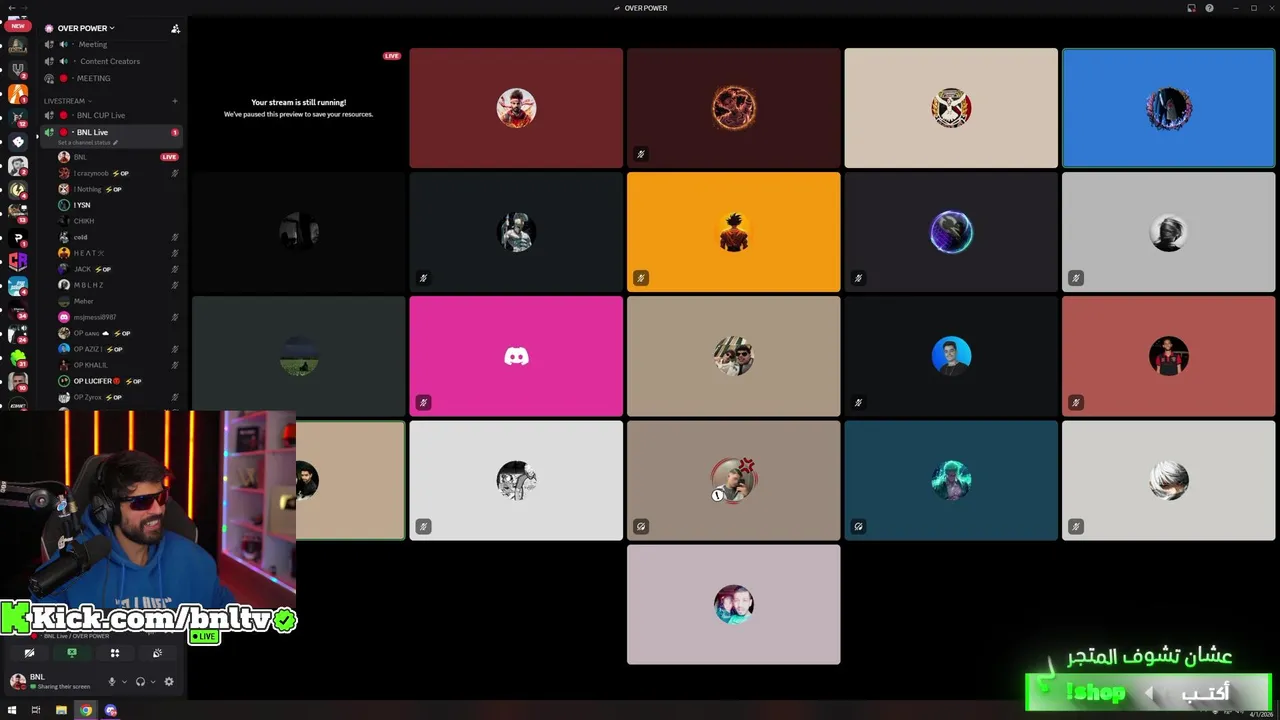Select user msjmessi8987 in voice list

click(117, 317)
